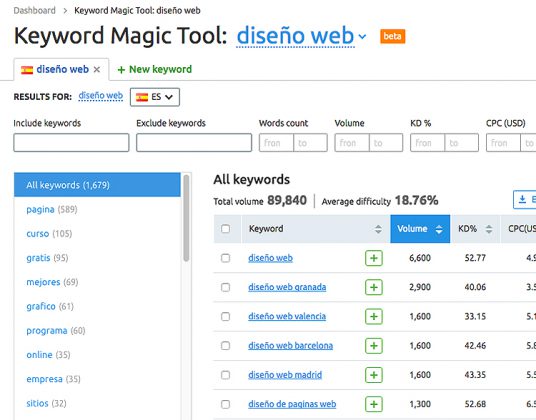
Task: Select the 'online (35)' group
Action: [48, 355]
